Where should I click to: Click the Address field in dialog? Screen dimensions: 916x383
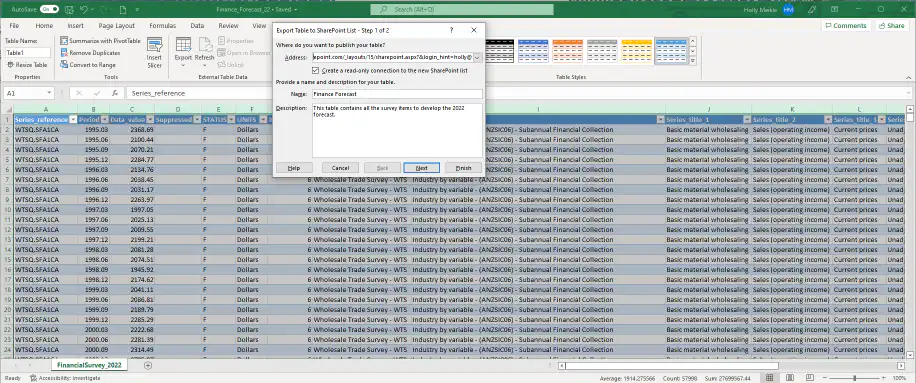pyautogui.click(x=392, y=57)
